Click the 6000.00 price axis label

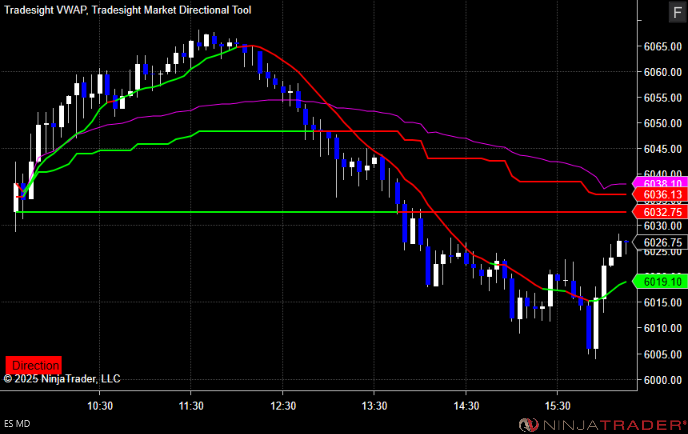pyautogui.click(x=663, y=380)
